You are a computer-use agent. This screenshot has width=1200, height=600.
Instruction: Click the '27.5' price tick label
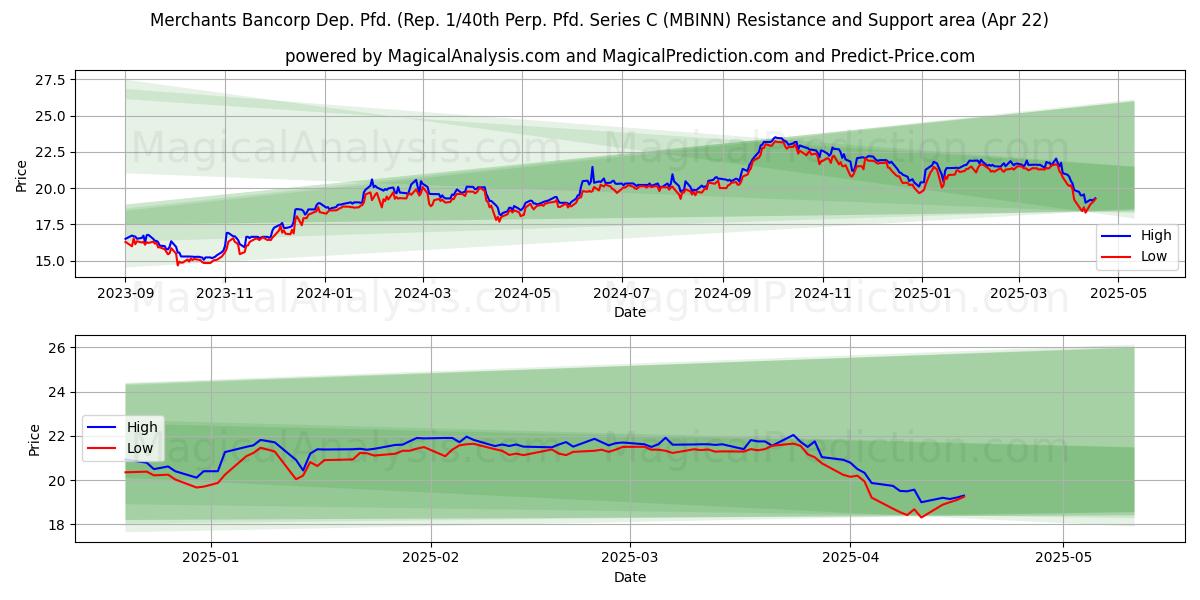51,80
